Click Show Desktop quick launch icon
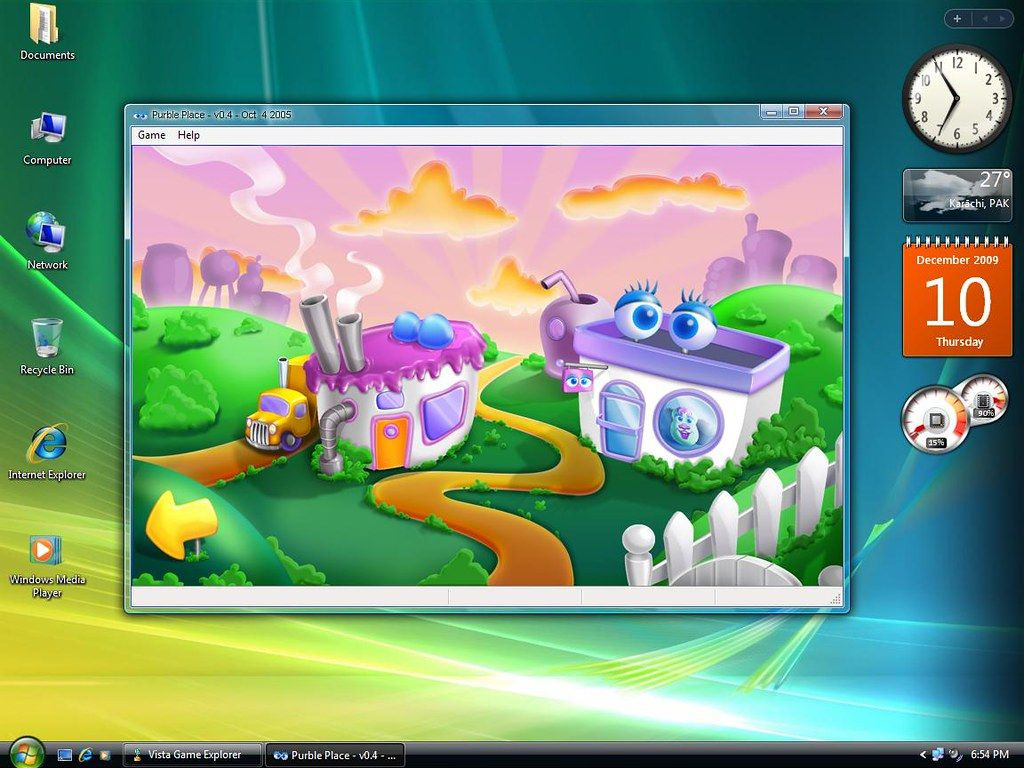 click(65, 755)
